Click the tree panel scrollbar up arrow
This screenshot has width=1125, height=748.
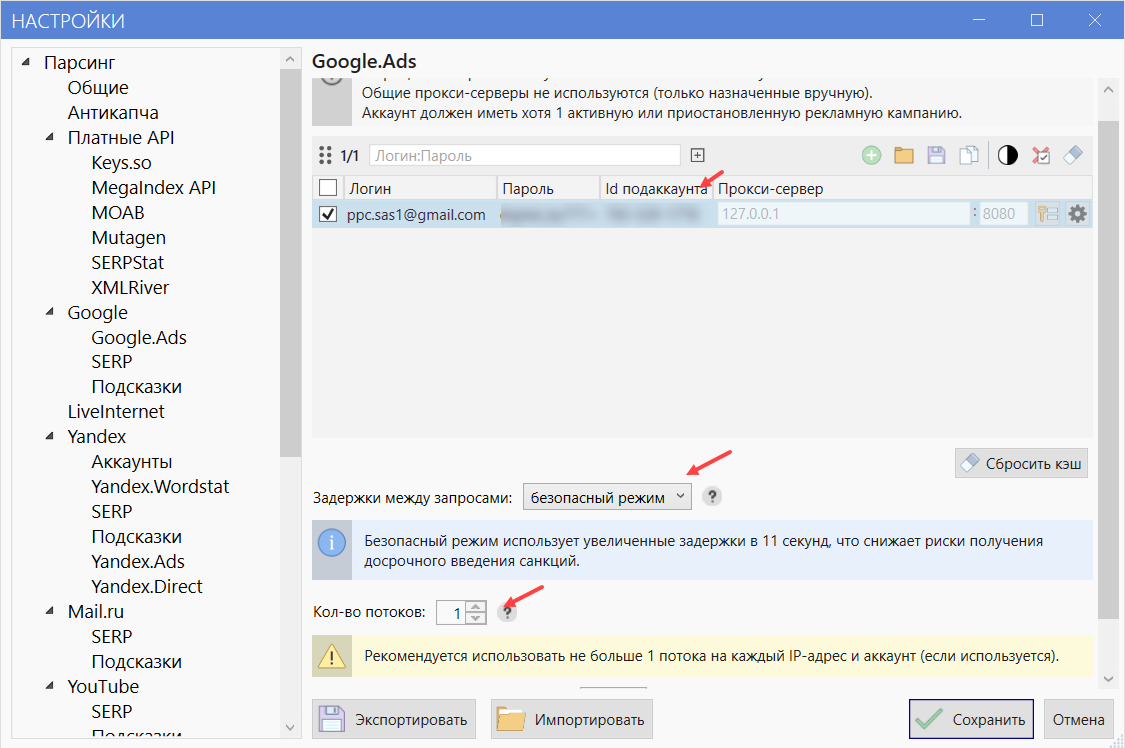tap(290, 60)
